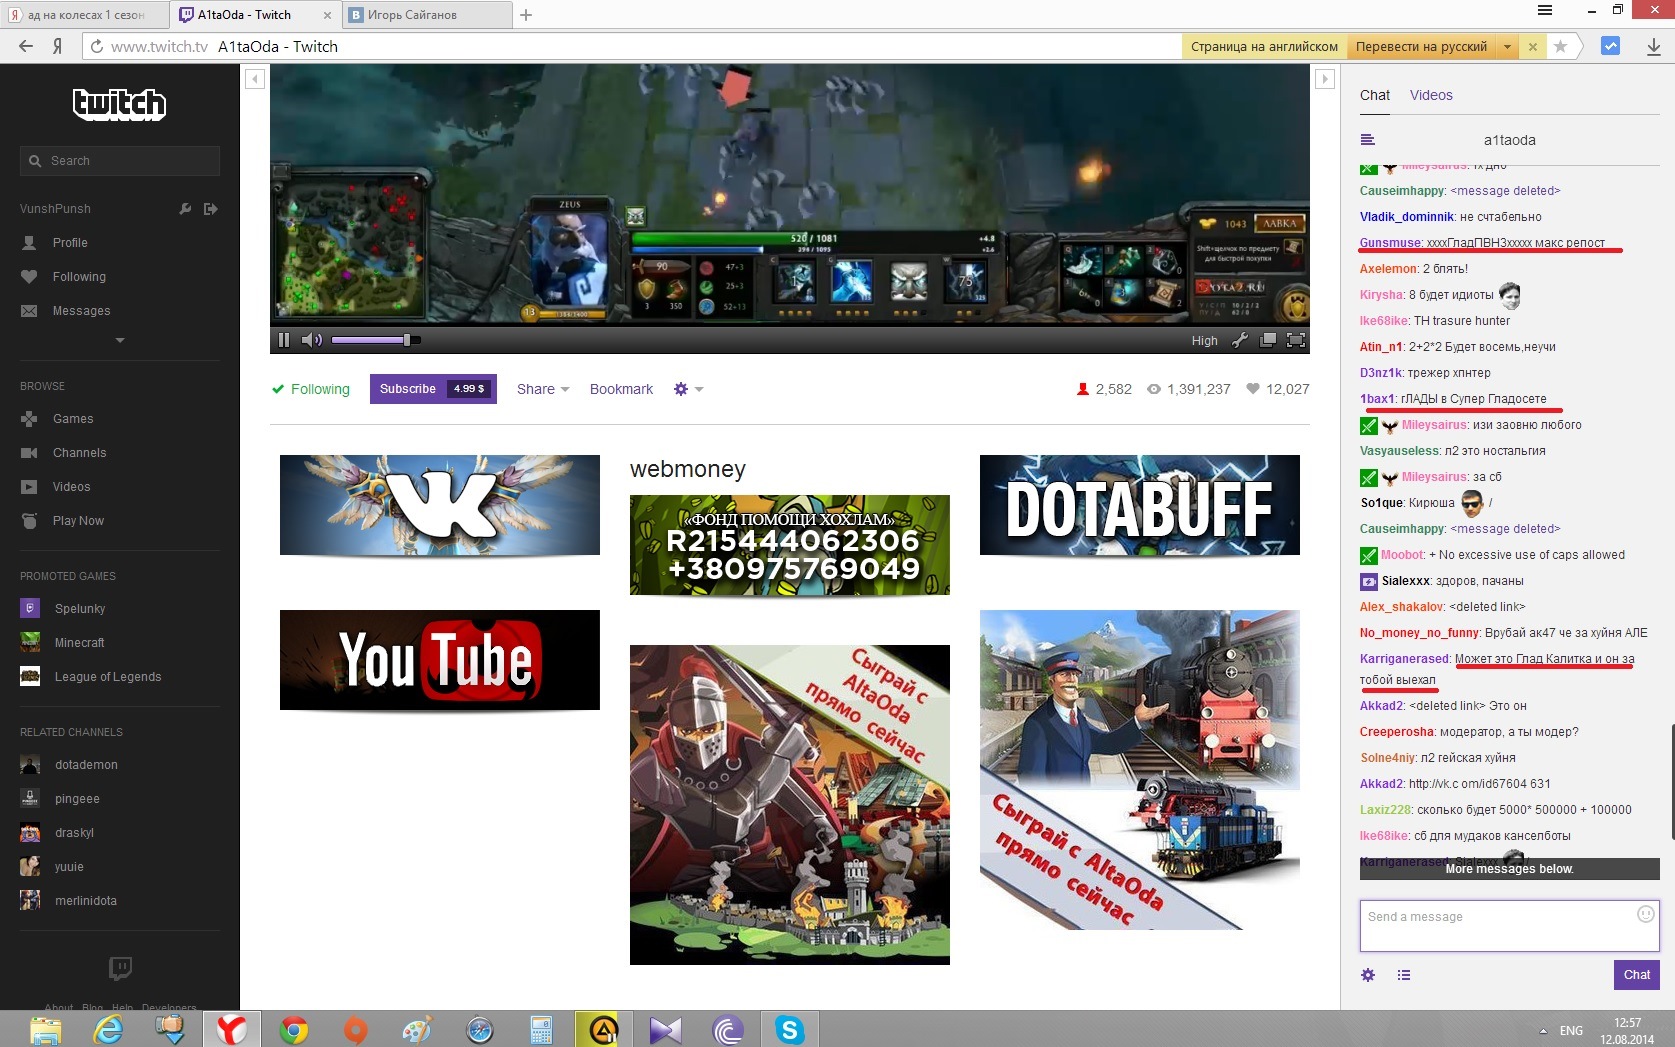Viewport: 1675px width, 1047px height.
Task: Open the VK banner panel
Action: tap(440, 505)
